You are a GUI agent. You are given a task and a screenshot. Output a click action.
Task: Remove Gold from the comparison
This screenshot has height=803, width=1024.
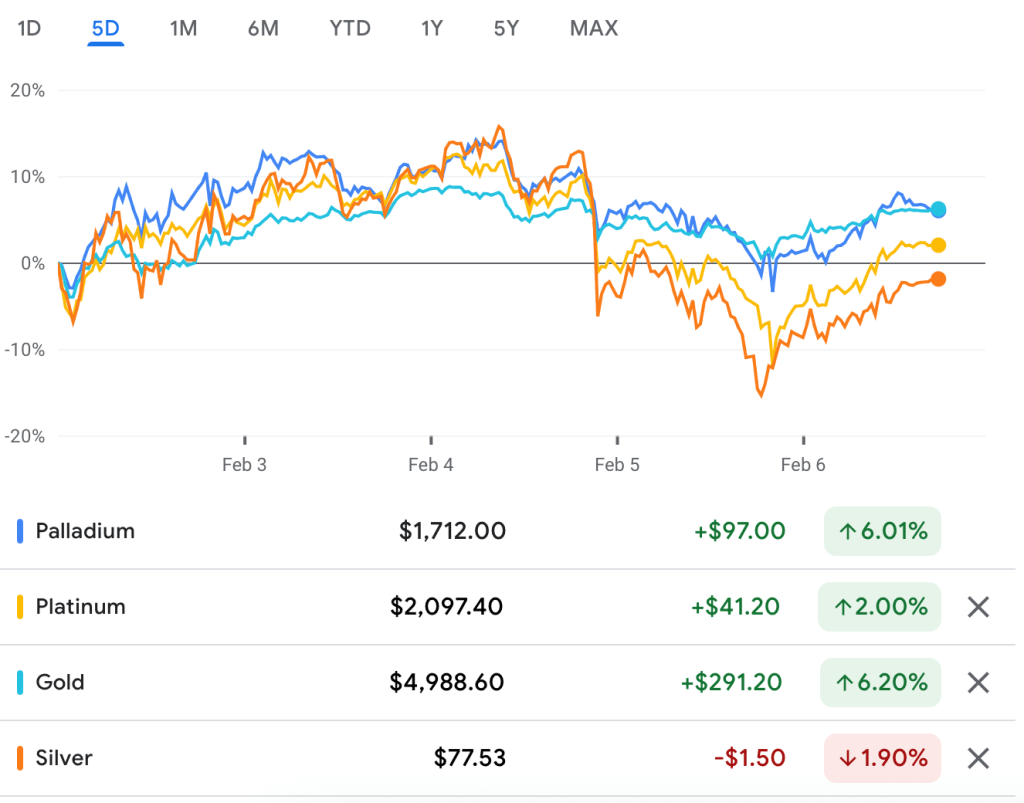tap(978, 683)
